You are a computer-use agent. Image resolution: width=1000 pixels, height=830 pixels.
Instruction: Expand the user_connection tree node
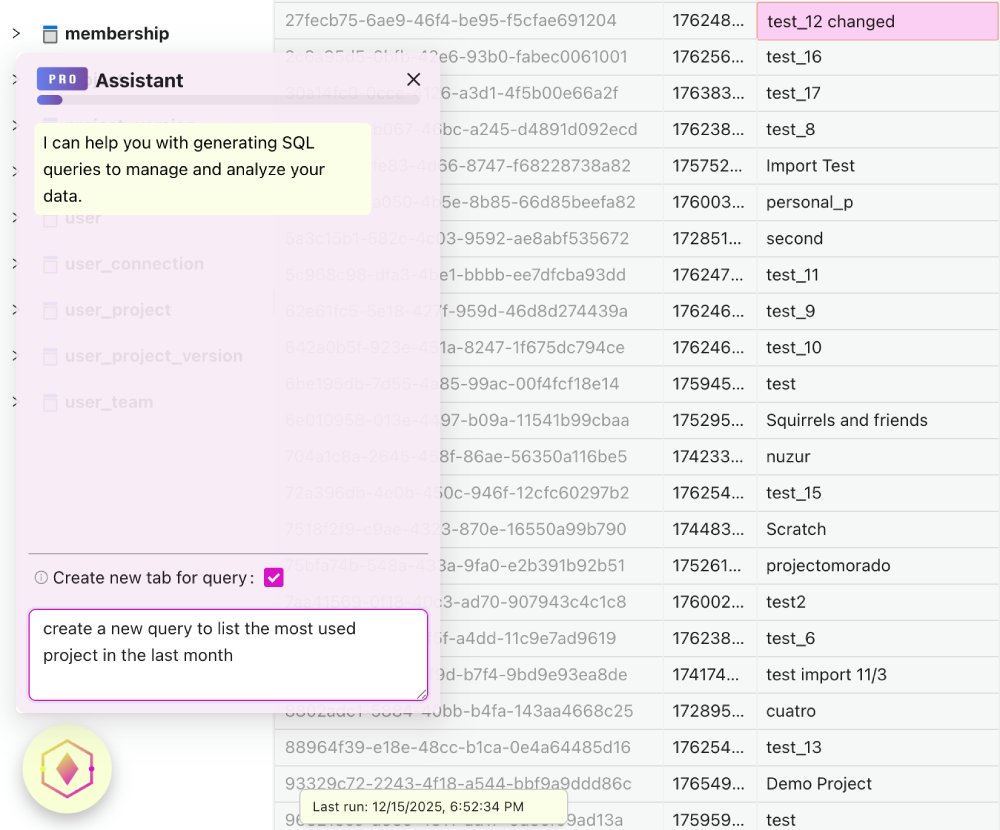point(15,264)
